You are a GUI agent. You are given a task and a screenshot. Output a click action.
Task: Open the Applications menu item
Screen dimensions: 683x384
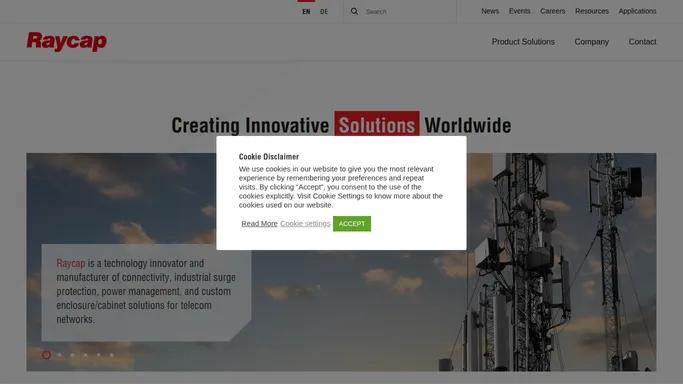(637, 11)
